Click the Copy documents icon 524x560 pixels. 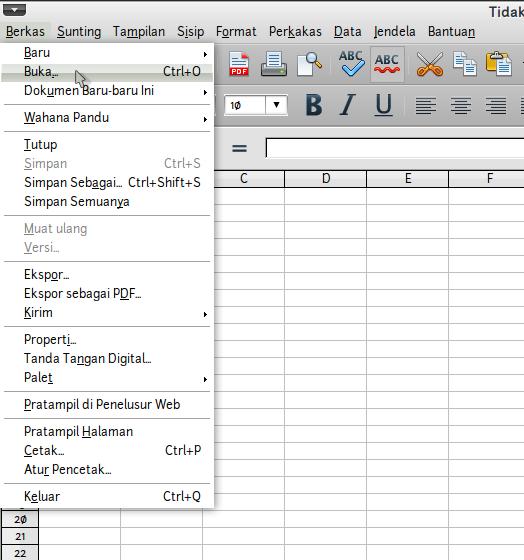tap(464, 64)
